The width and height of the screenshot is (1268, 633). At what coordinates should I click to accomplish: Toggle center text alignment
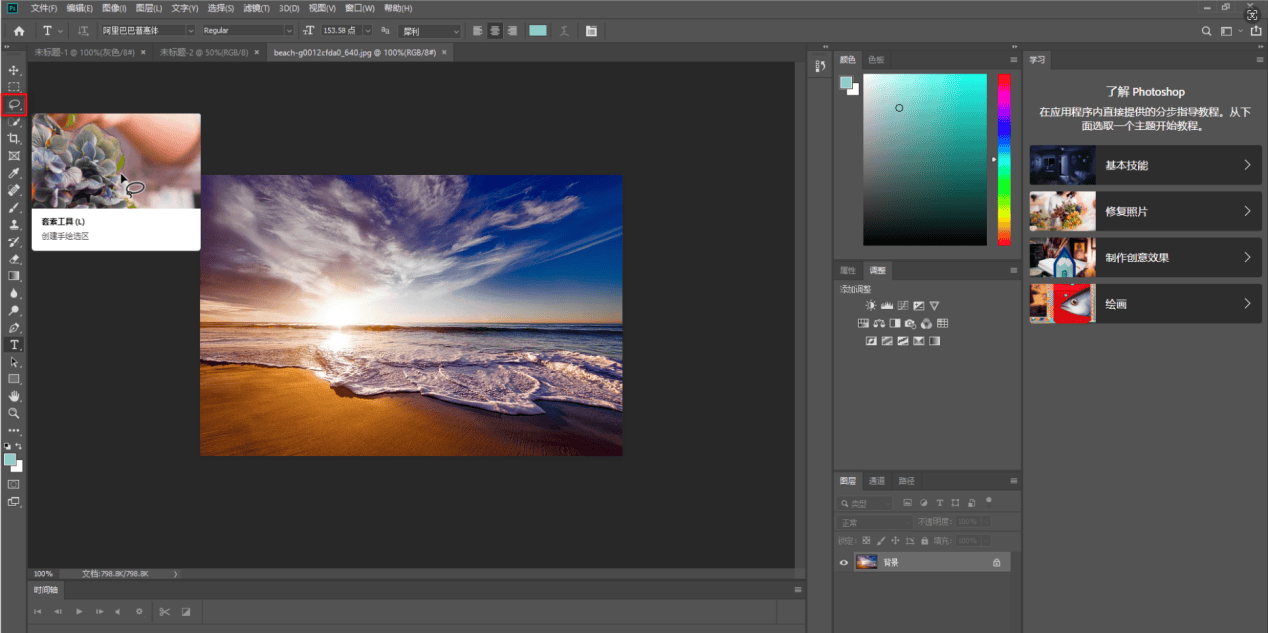[495, 31]
